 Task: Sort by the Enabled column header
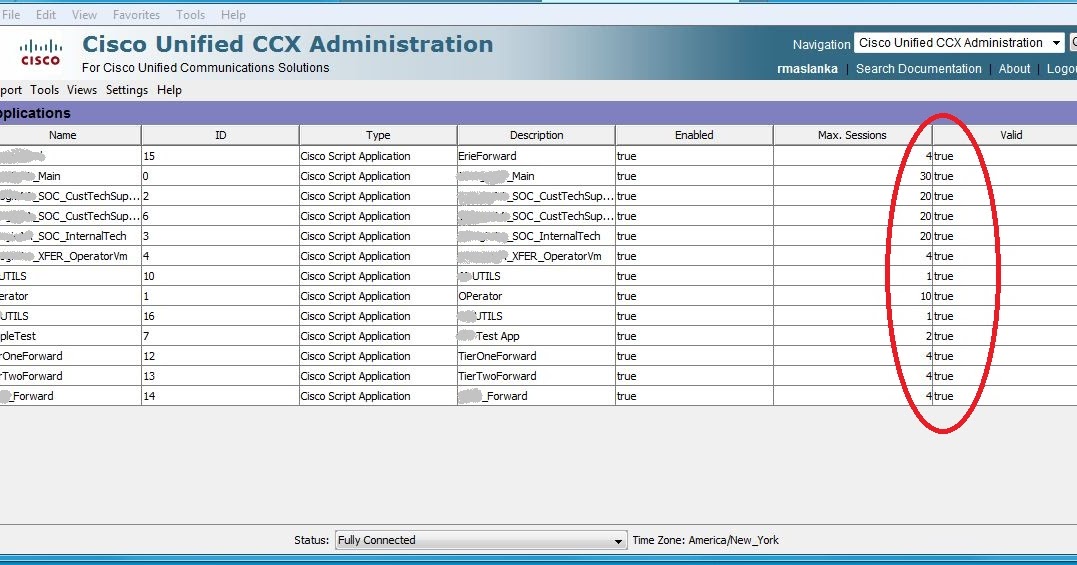coord(694,135)
